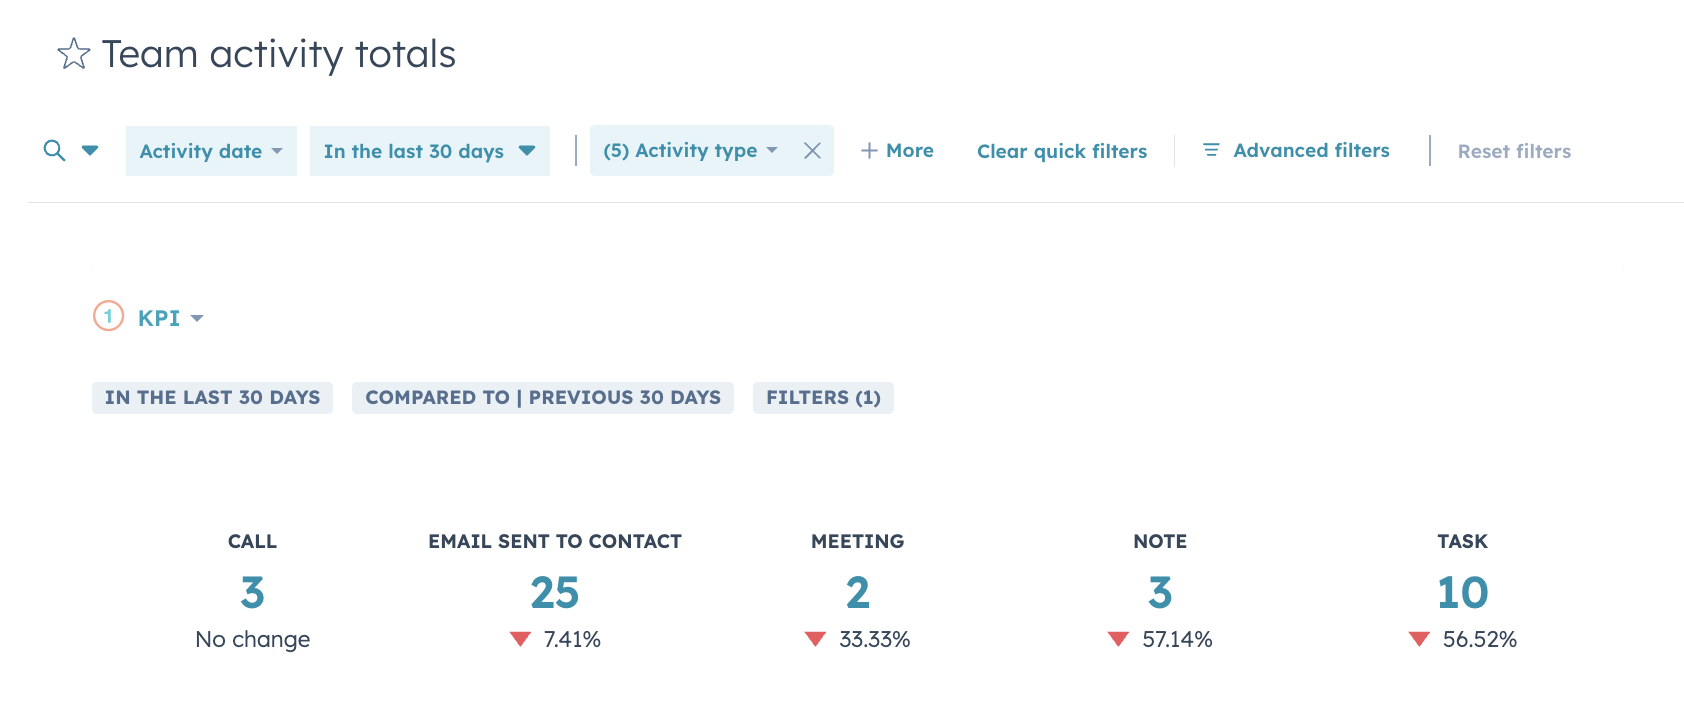This screenshot has height=722, width=1684.
Task: Select the MEETING value 2
Action: pos(858,593)
